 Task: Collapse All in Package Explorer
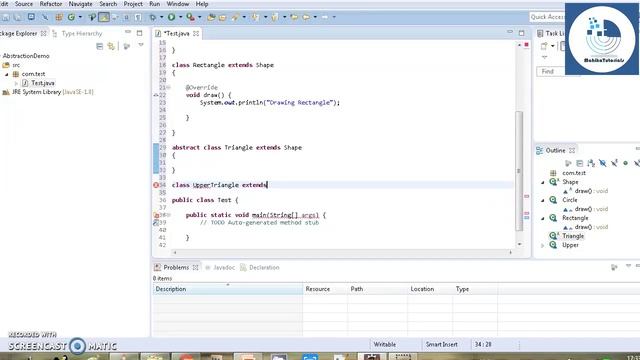pyautogui.click(x=99, y=46)
